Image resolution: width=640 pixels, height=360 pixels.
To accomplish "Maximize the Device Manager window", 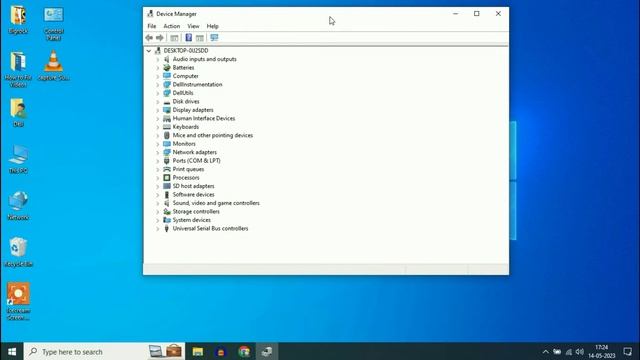I will [x=477, y=13].
